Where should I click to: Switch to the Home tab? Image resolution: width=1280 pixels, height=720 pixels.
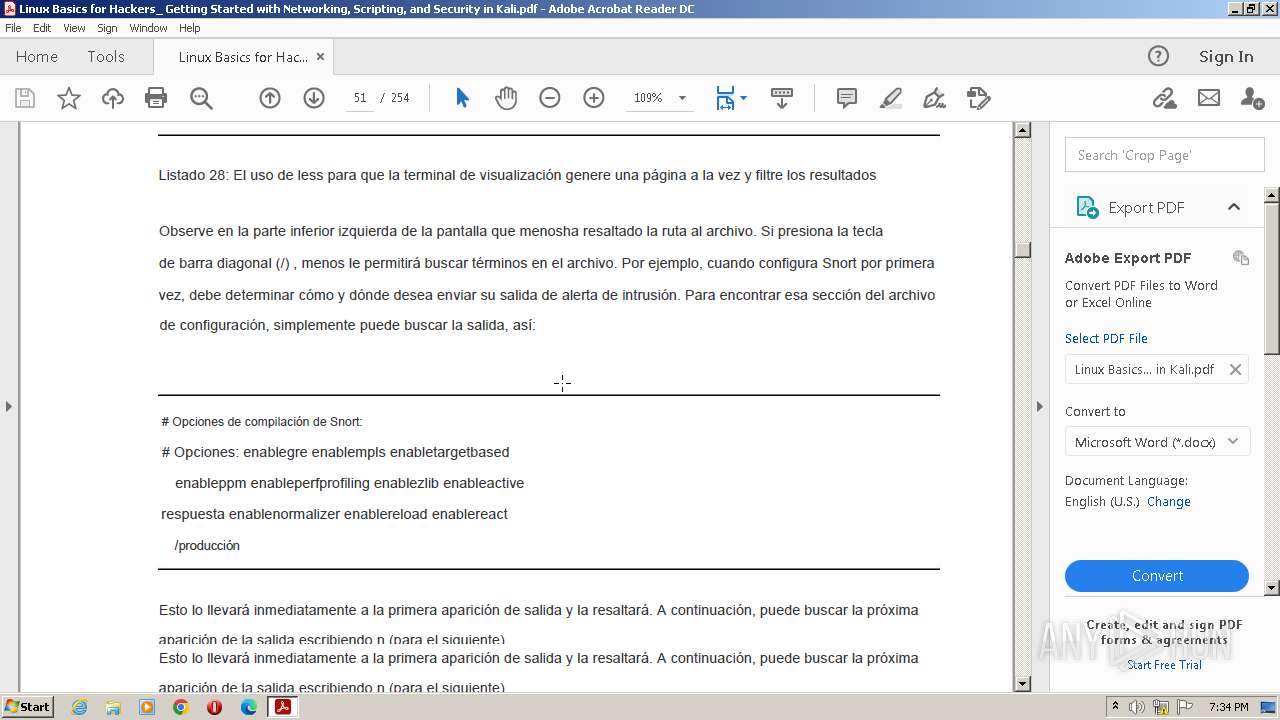37,57
